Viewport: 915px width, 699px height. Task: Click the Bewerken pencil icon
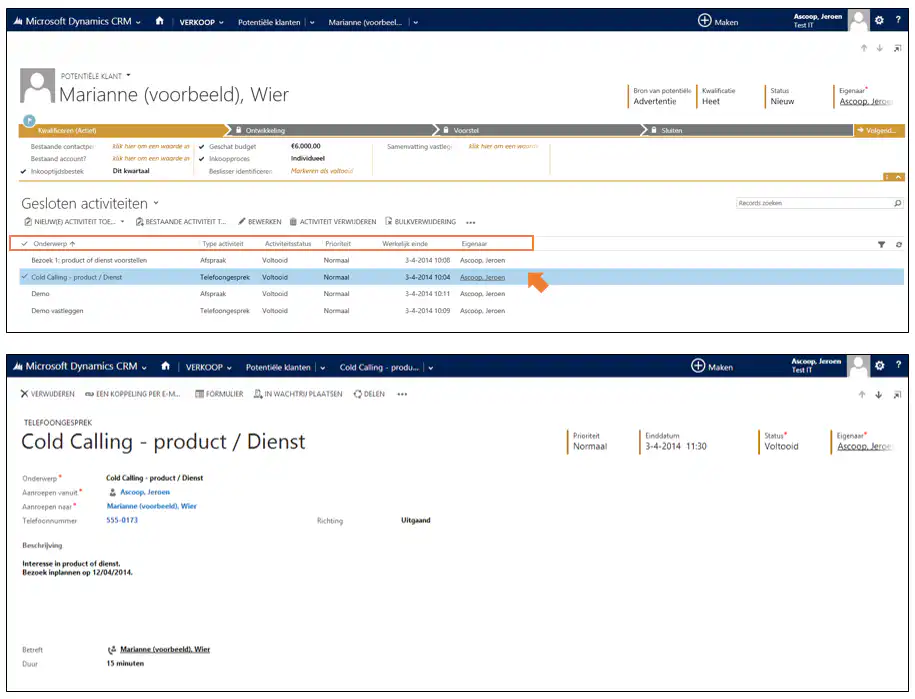(x=241, y=222)
